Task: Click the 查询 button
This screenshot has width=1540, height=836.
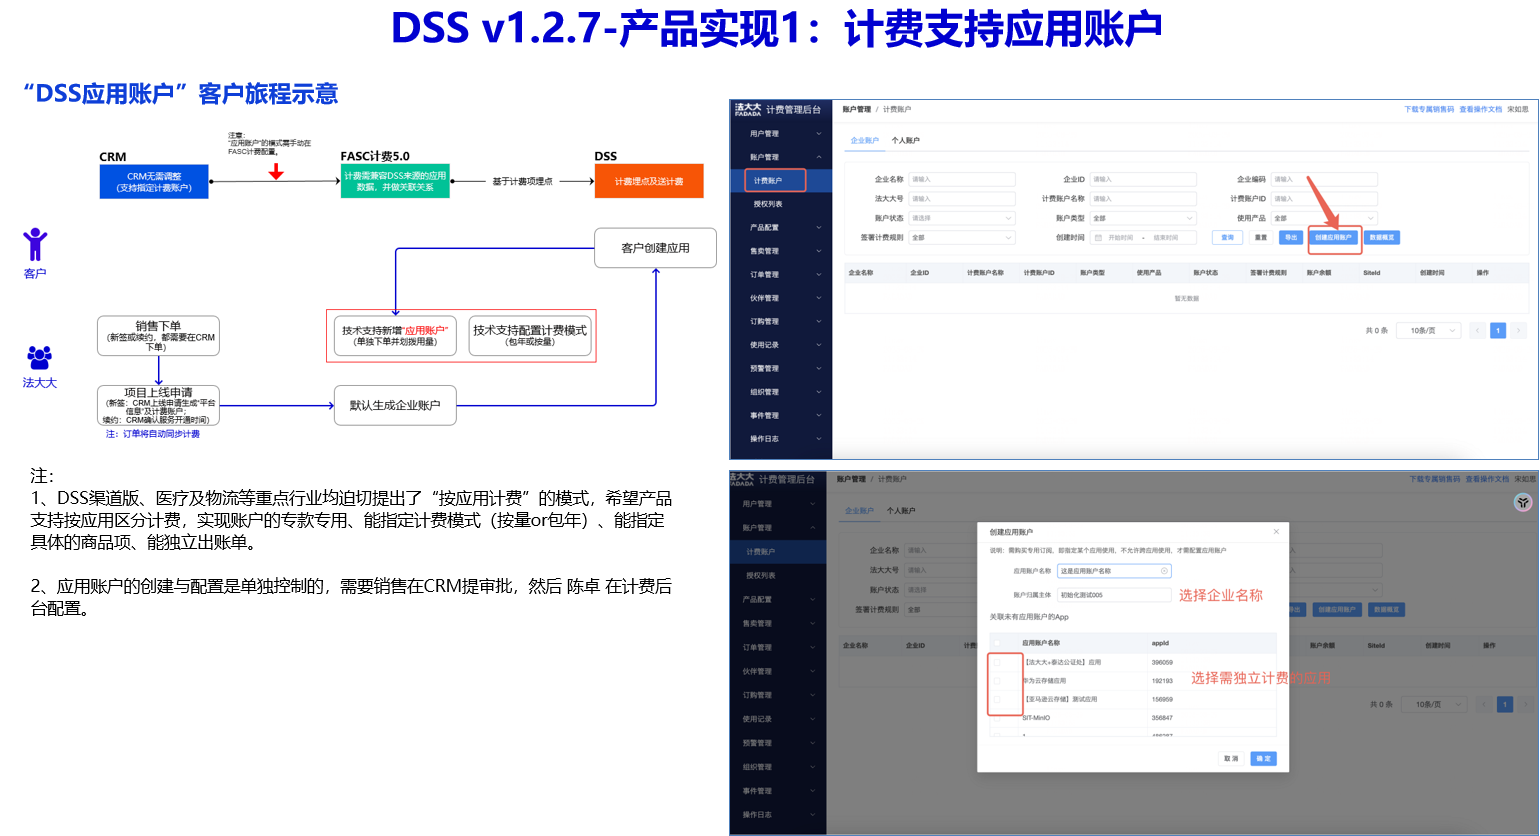Action: 1228,238
